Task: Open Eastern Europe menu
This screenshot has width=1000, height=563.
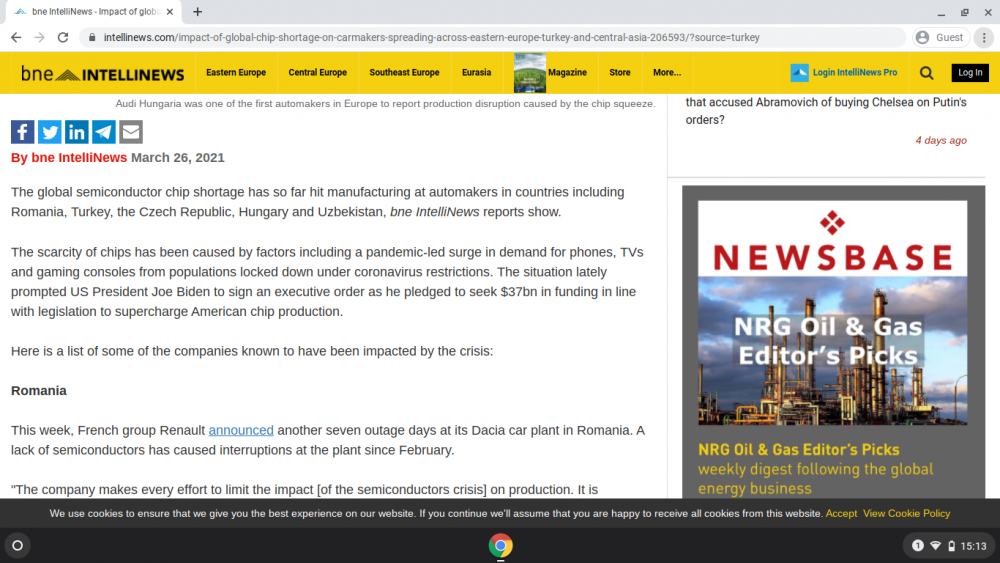Action: click(x=236, y=73)
